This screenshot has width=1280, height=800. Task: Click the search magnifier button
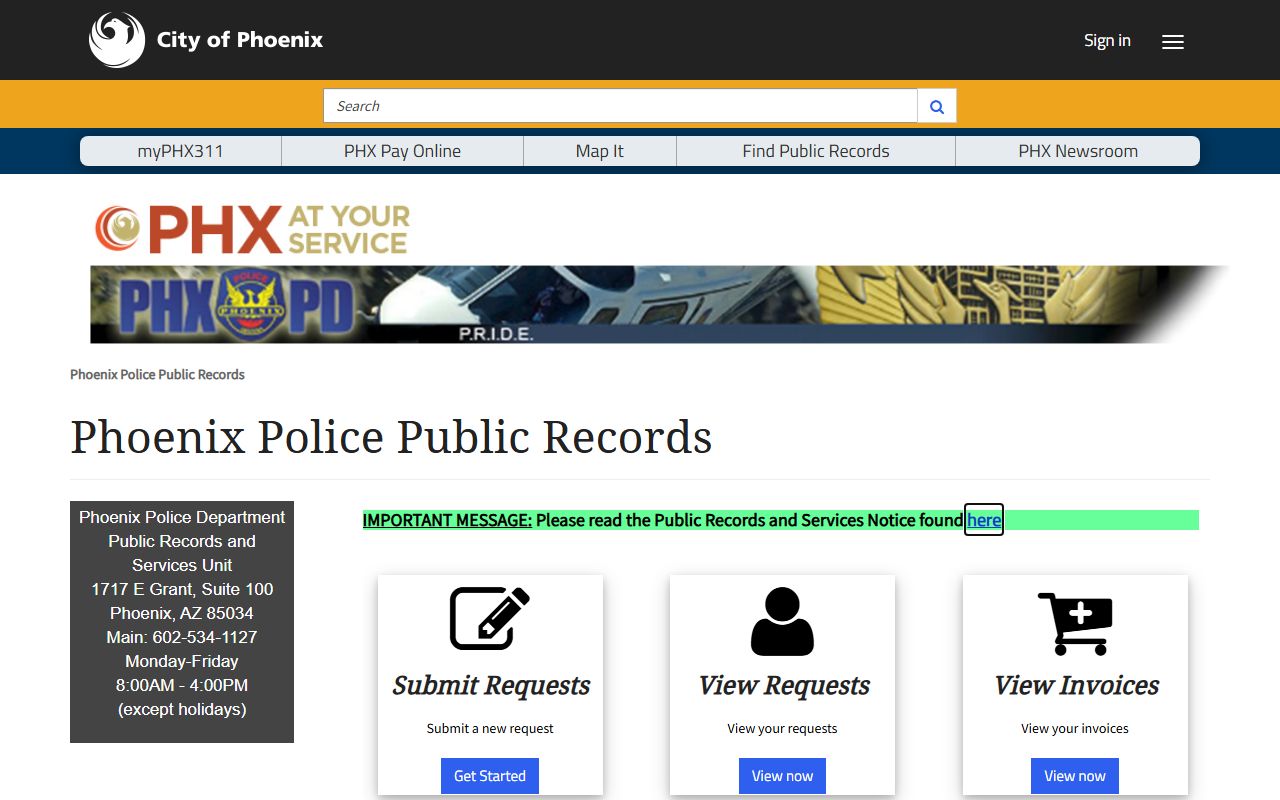click(x=937, y=106)
